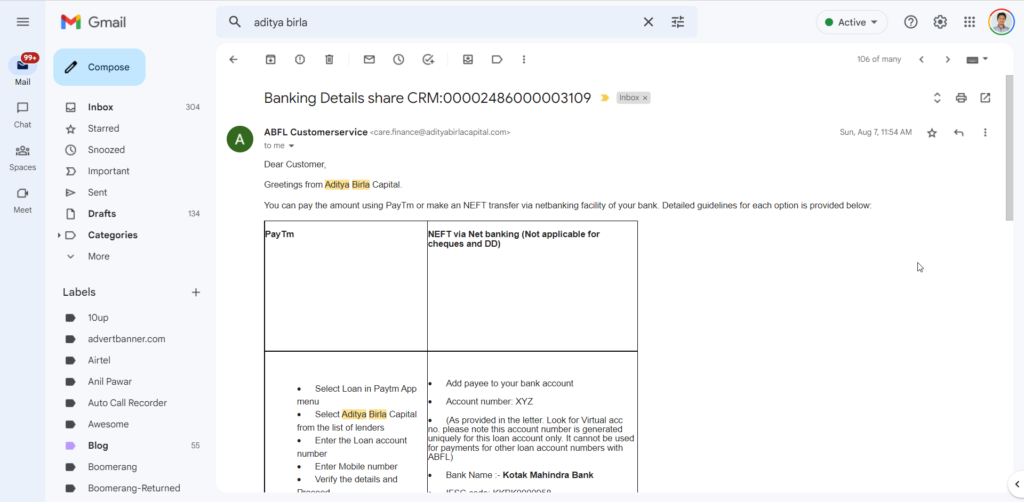1024x502 pixels.
Task: Go to the older conversation arrow
Action: 948,59
